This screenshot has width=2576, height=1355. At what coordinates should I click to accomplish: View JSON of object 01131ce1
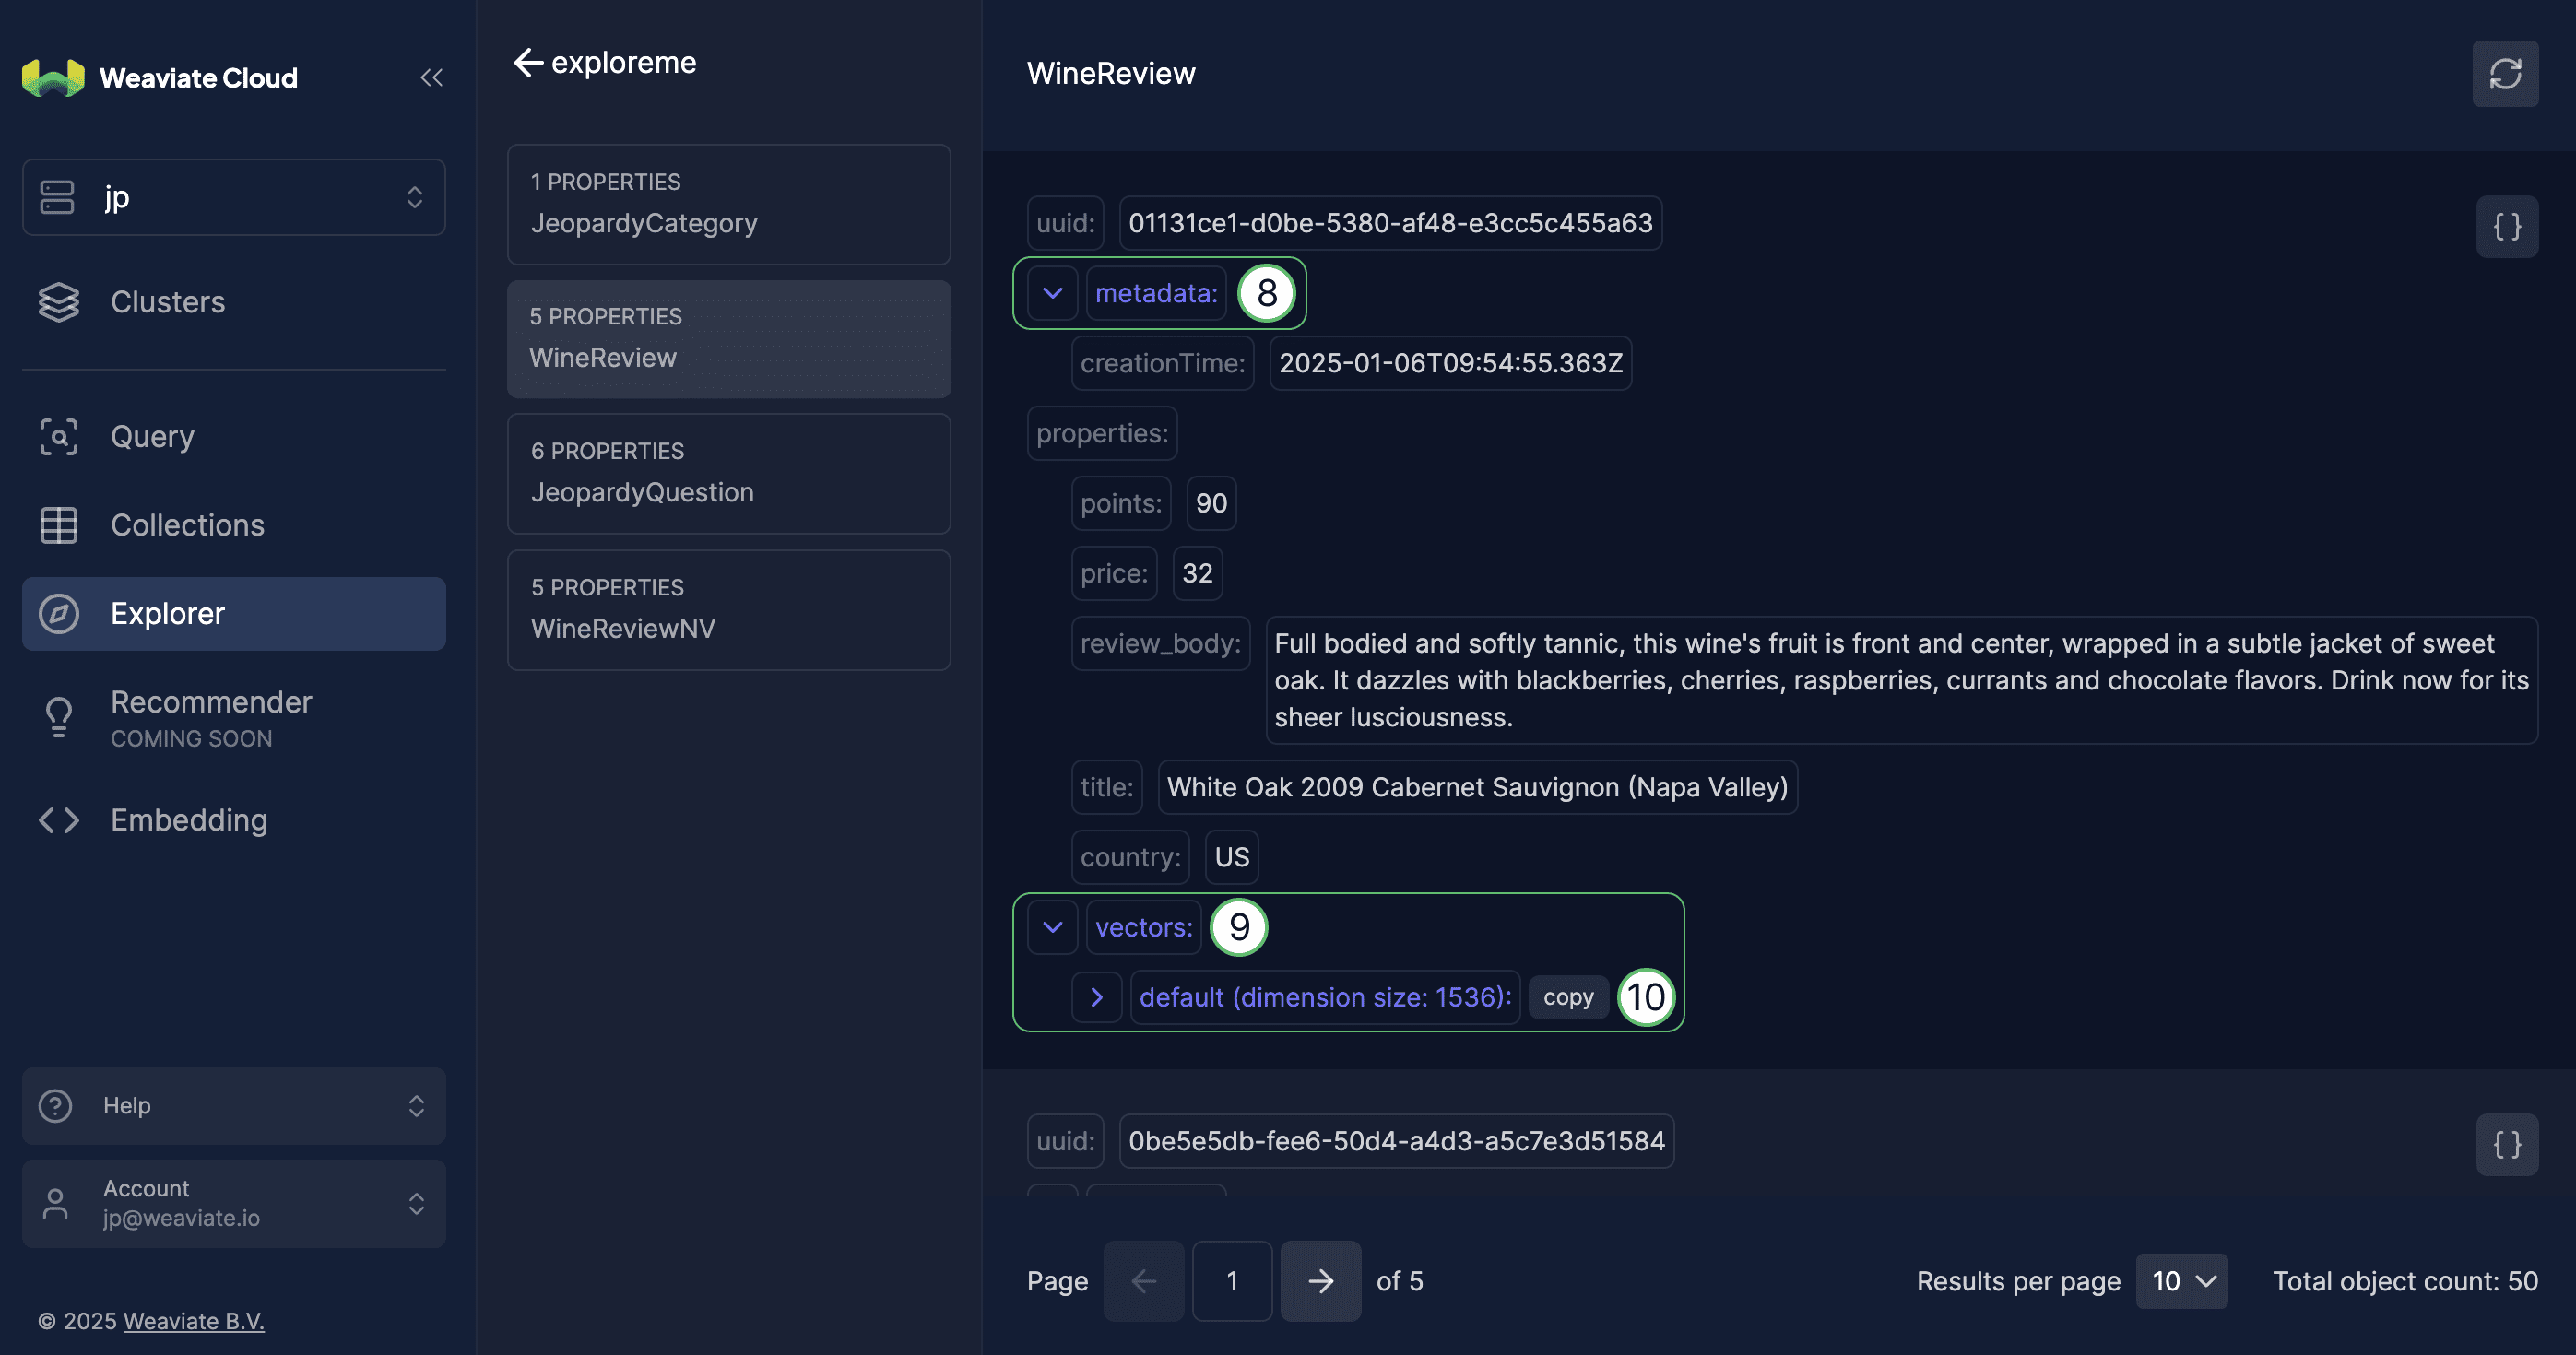2507,226
